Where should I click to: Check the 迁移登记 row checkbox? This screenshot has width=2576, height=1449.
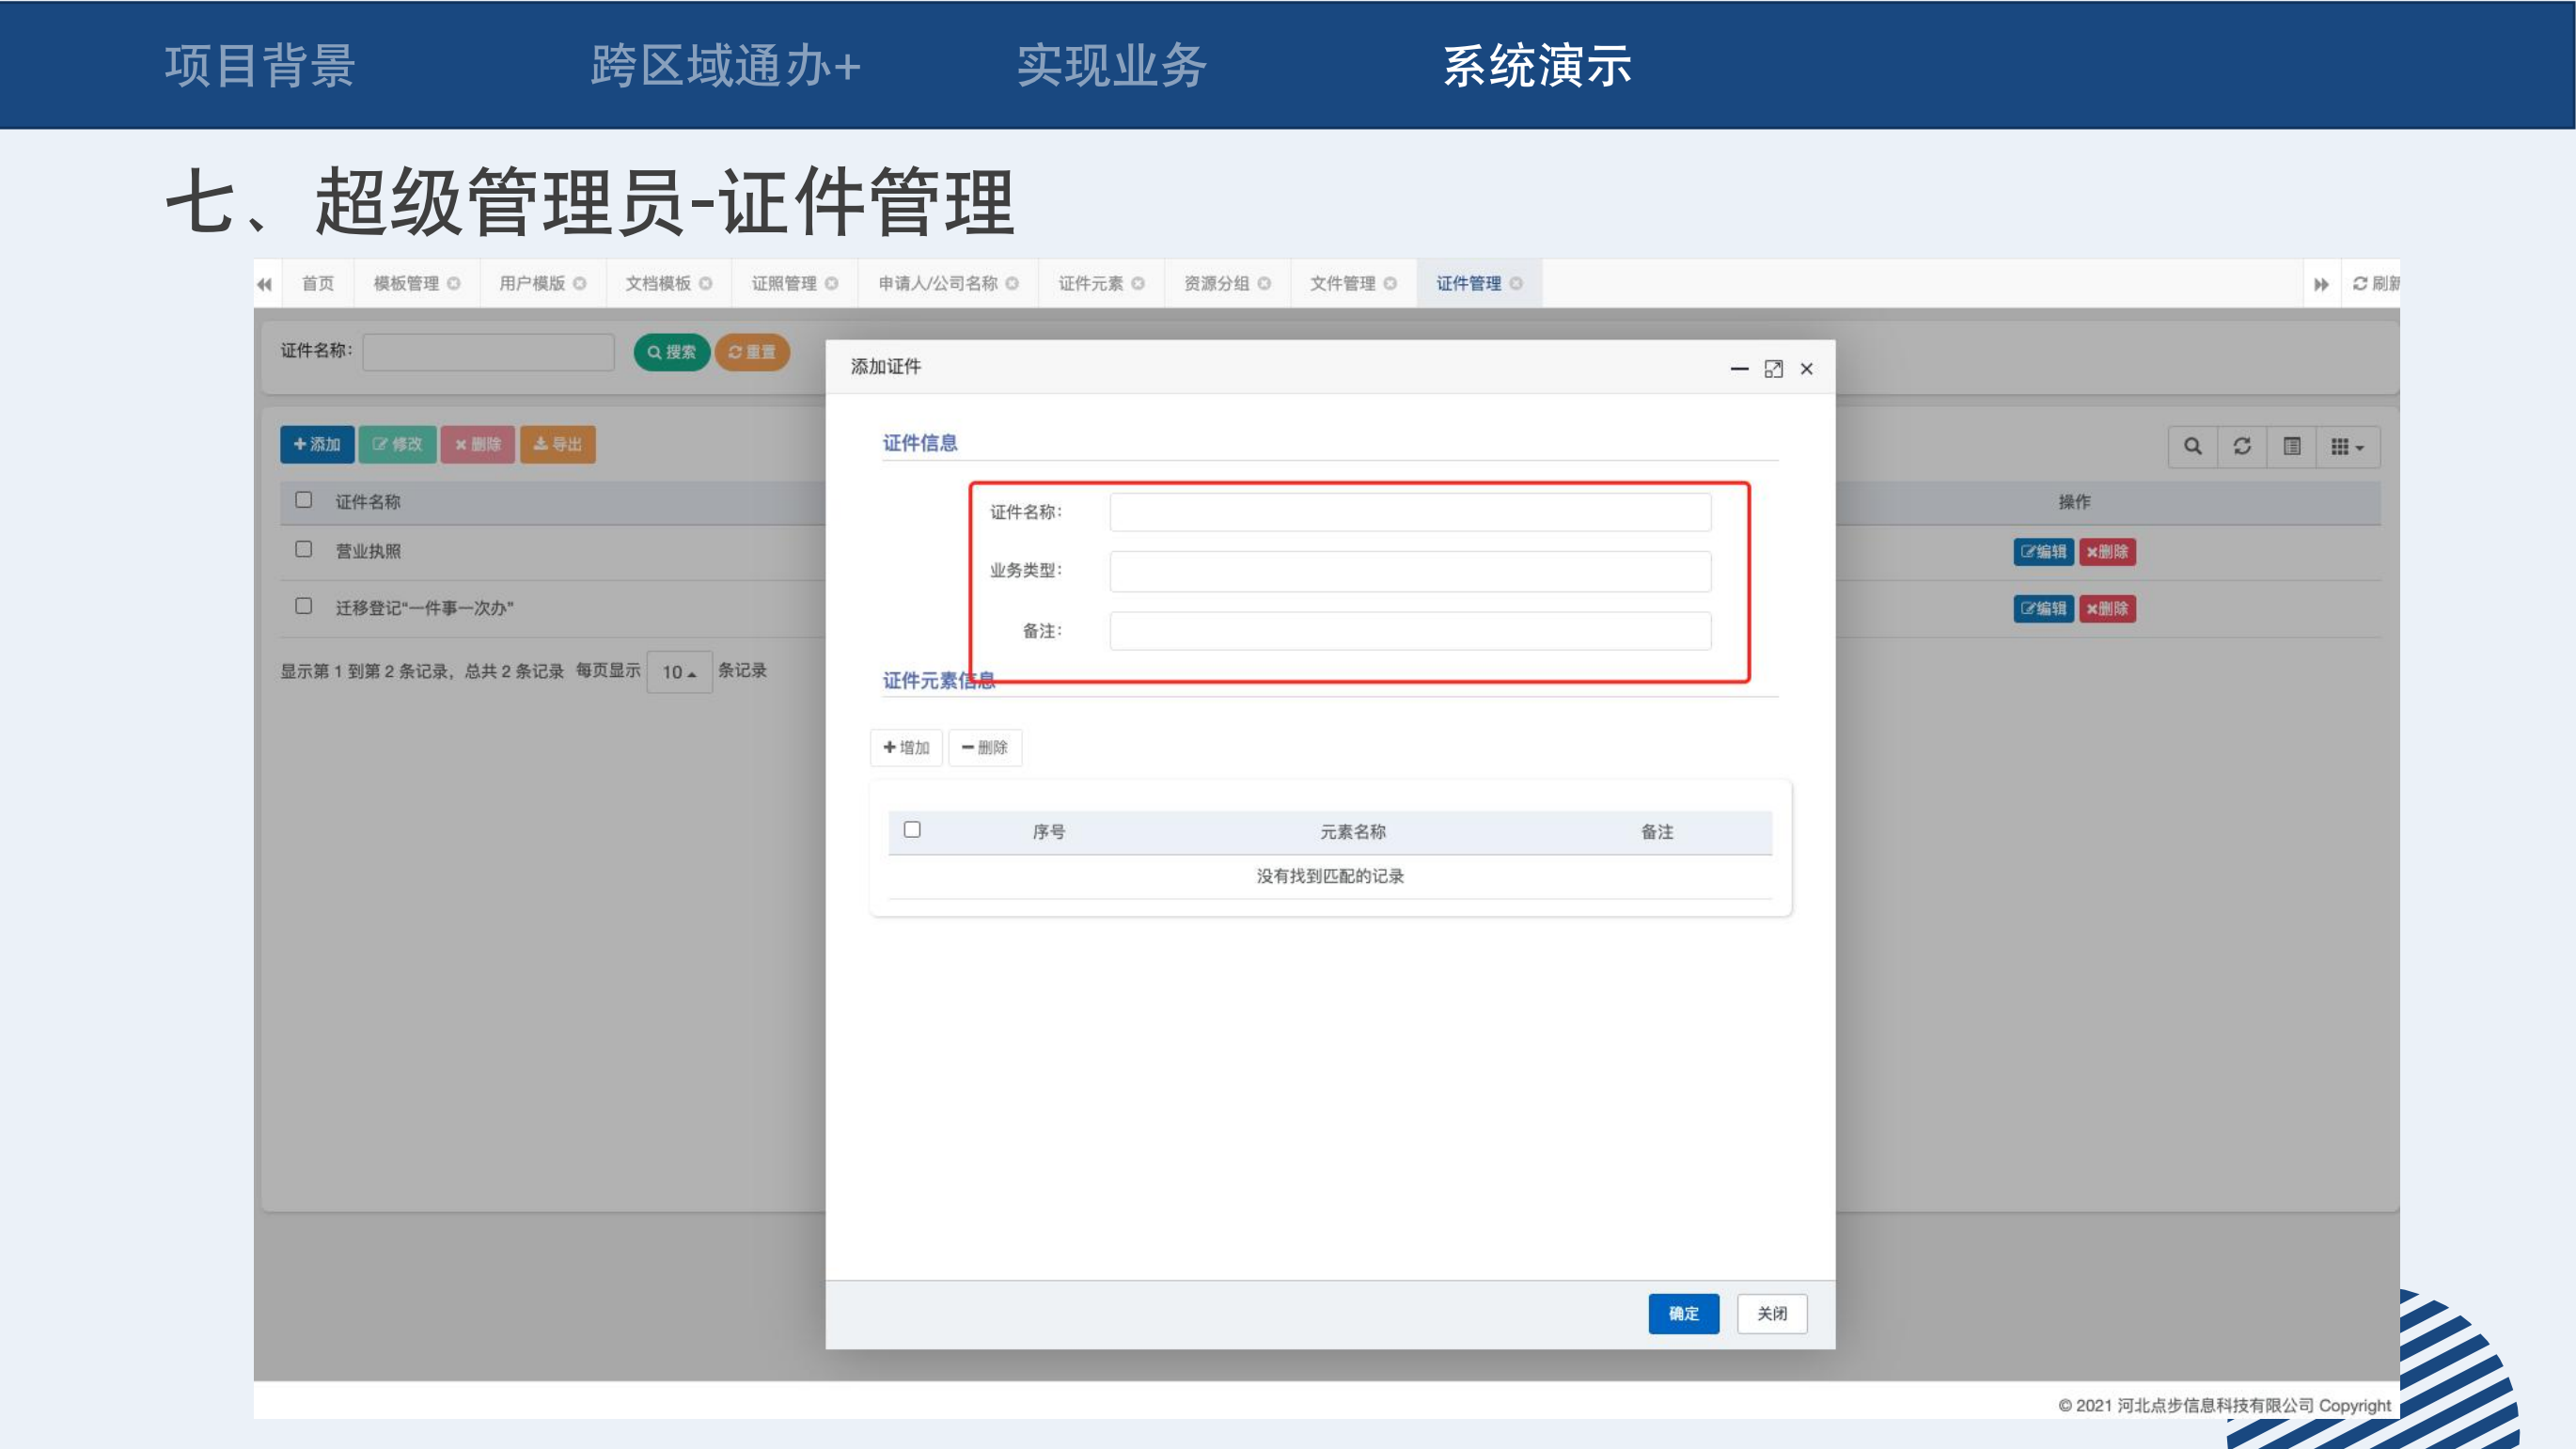coord(304,606)
